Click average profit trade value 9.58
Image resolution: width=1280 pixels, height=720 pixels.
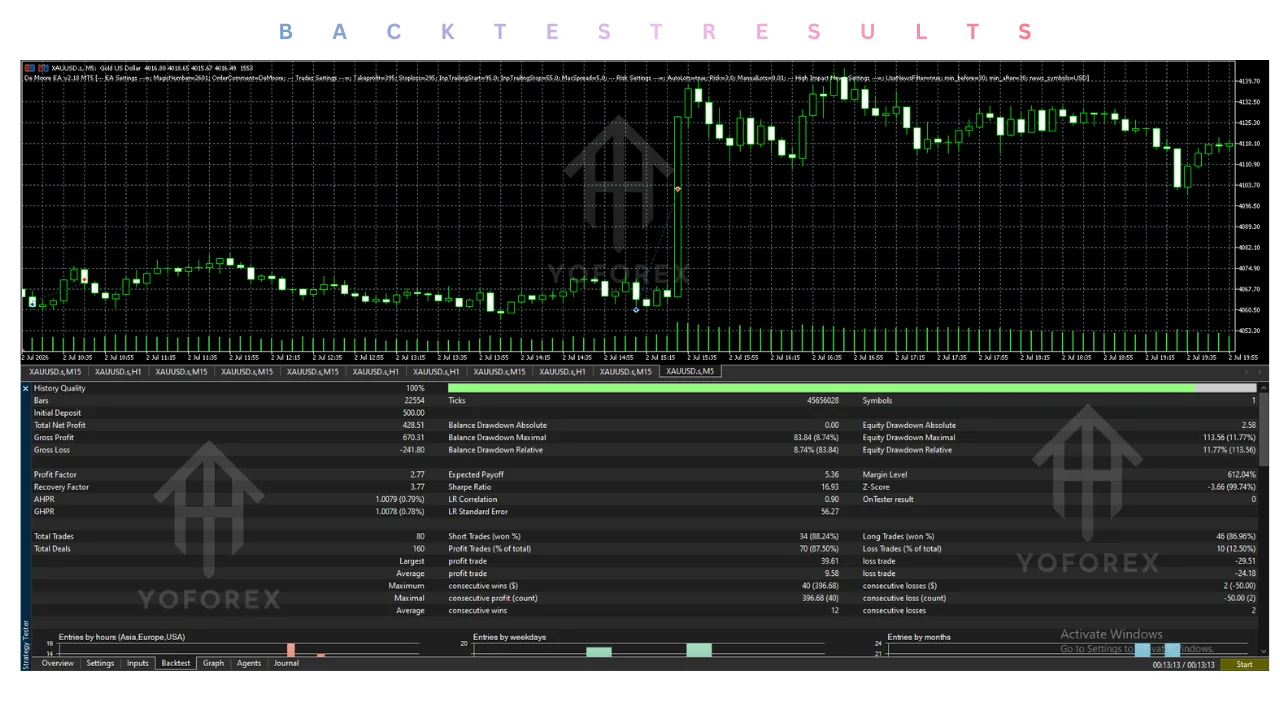pyautogui.click(x=832, y=573)
